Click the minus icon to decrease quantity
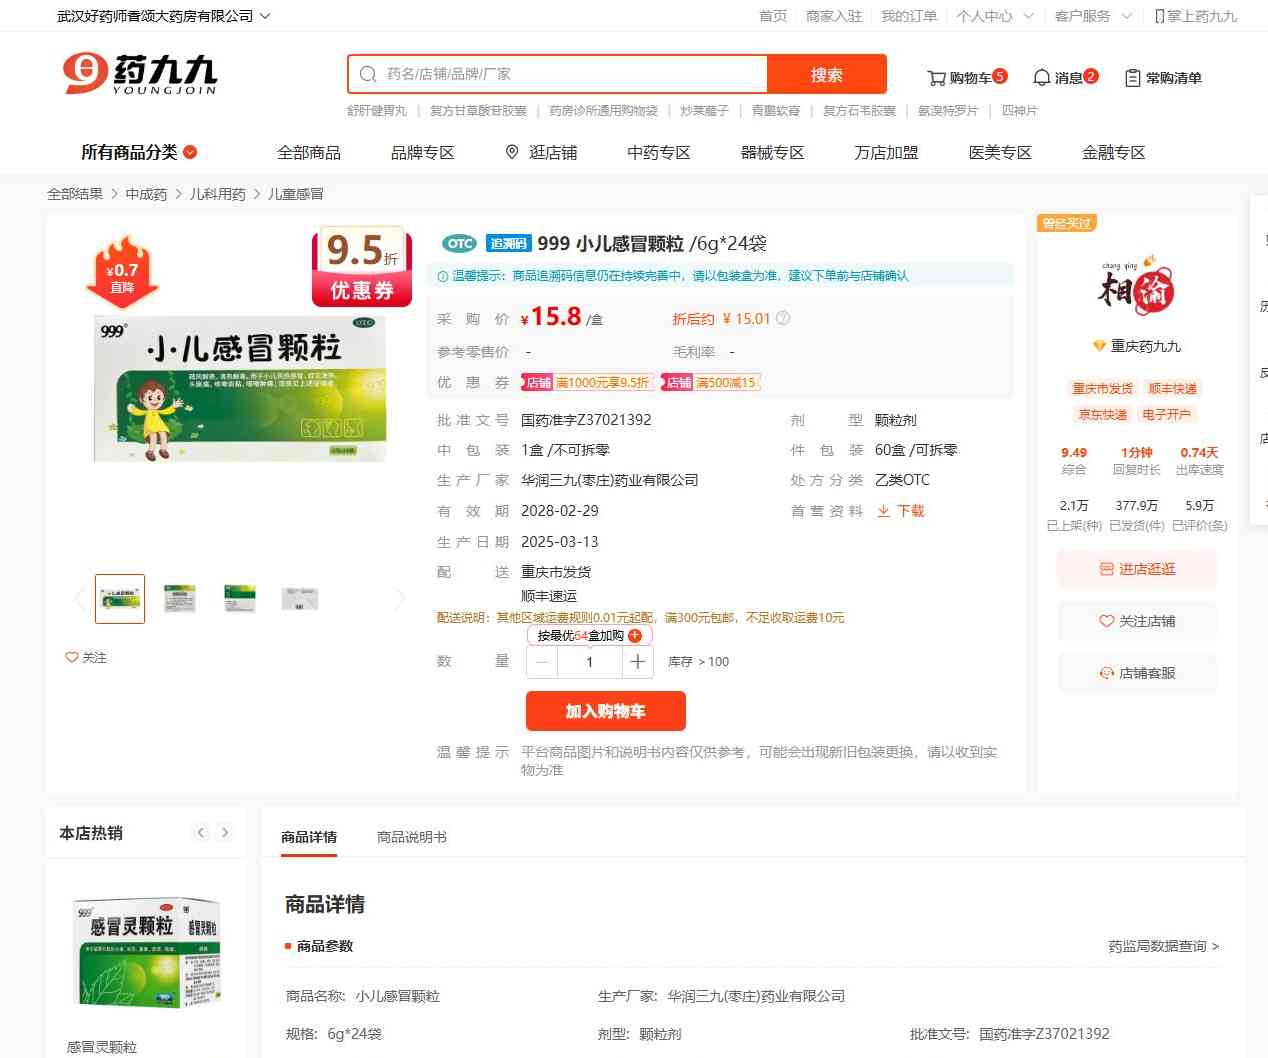This screenshot has width=1268, height=1058. tap(542, 662)
